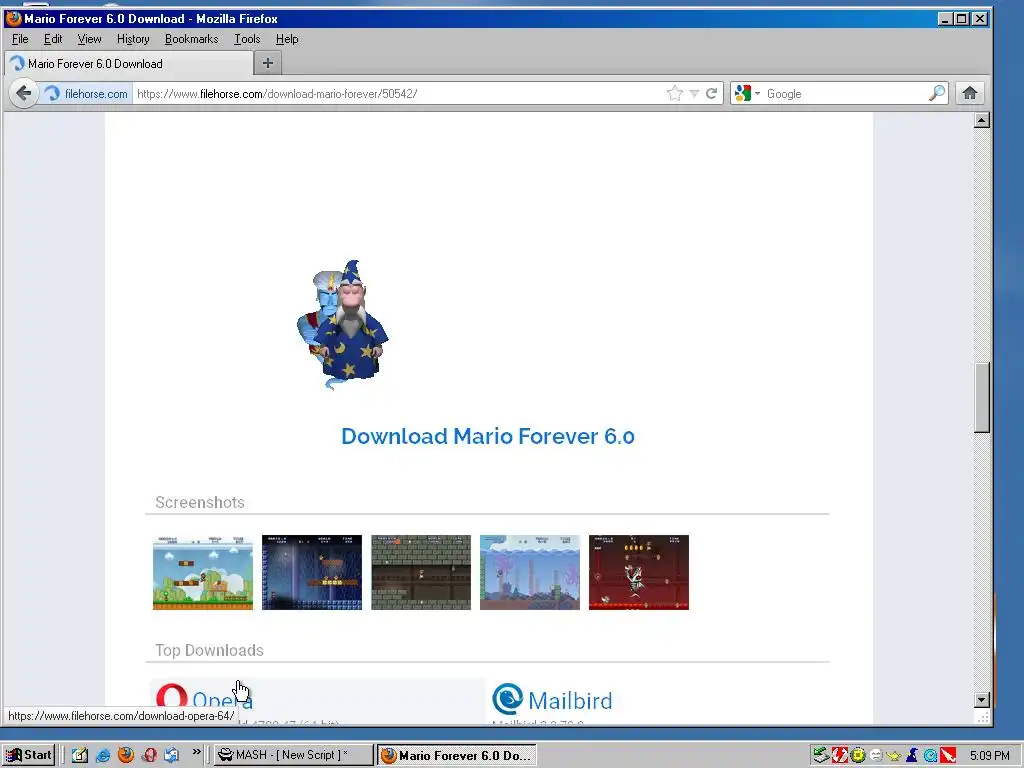Click the Firefox icon in the title bar
The image size is (1024, 768).
14,18
